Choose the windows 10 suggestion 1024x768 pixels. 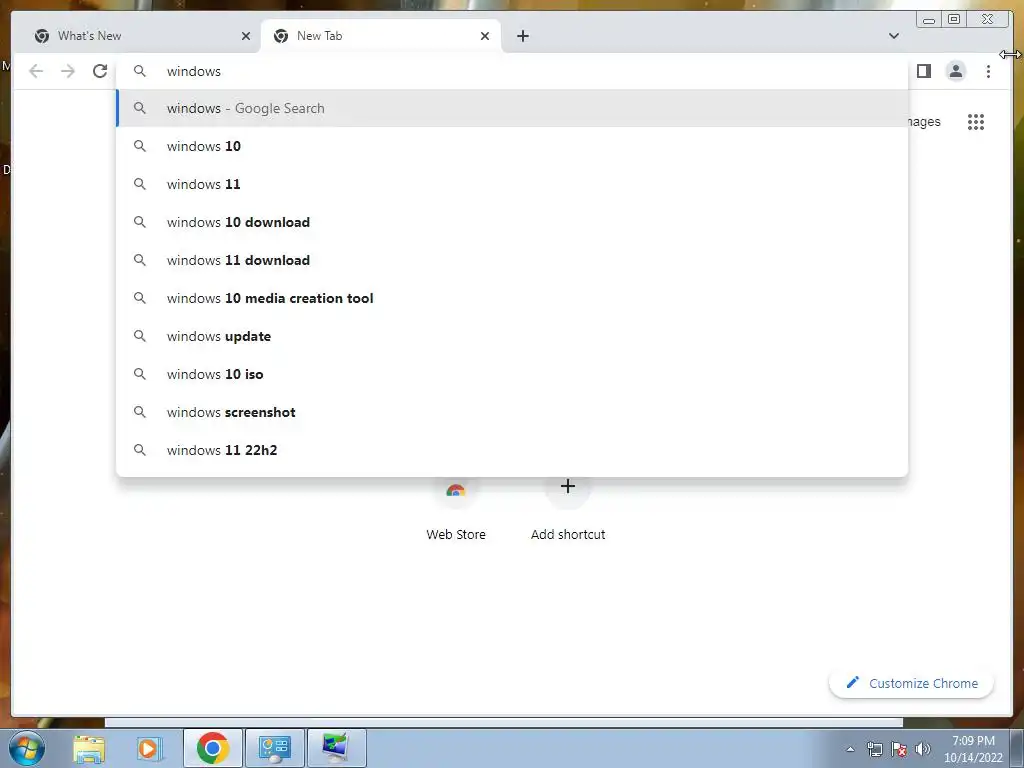tap(512, 146)
